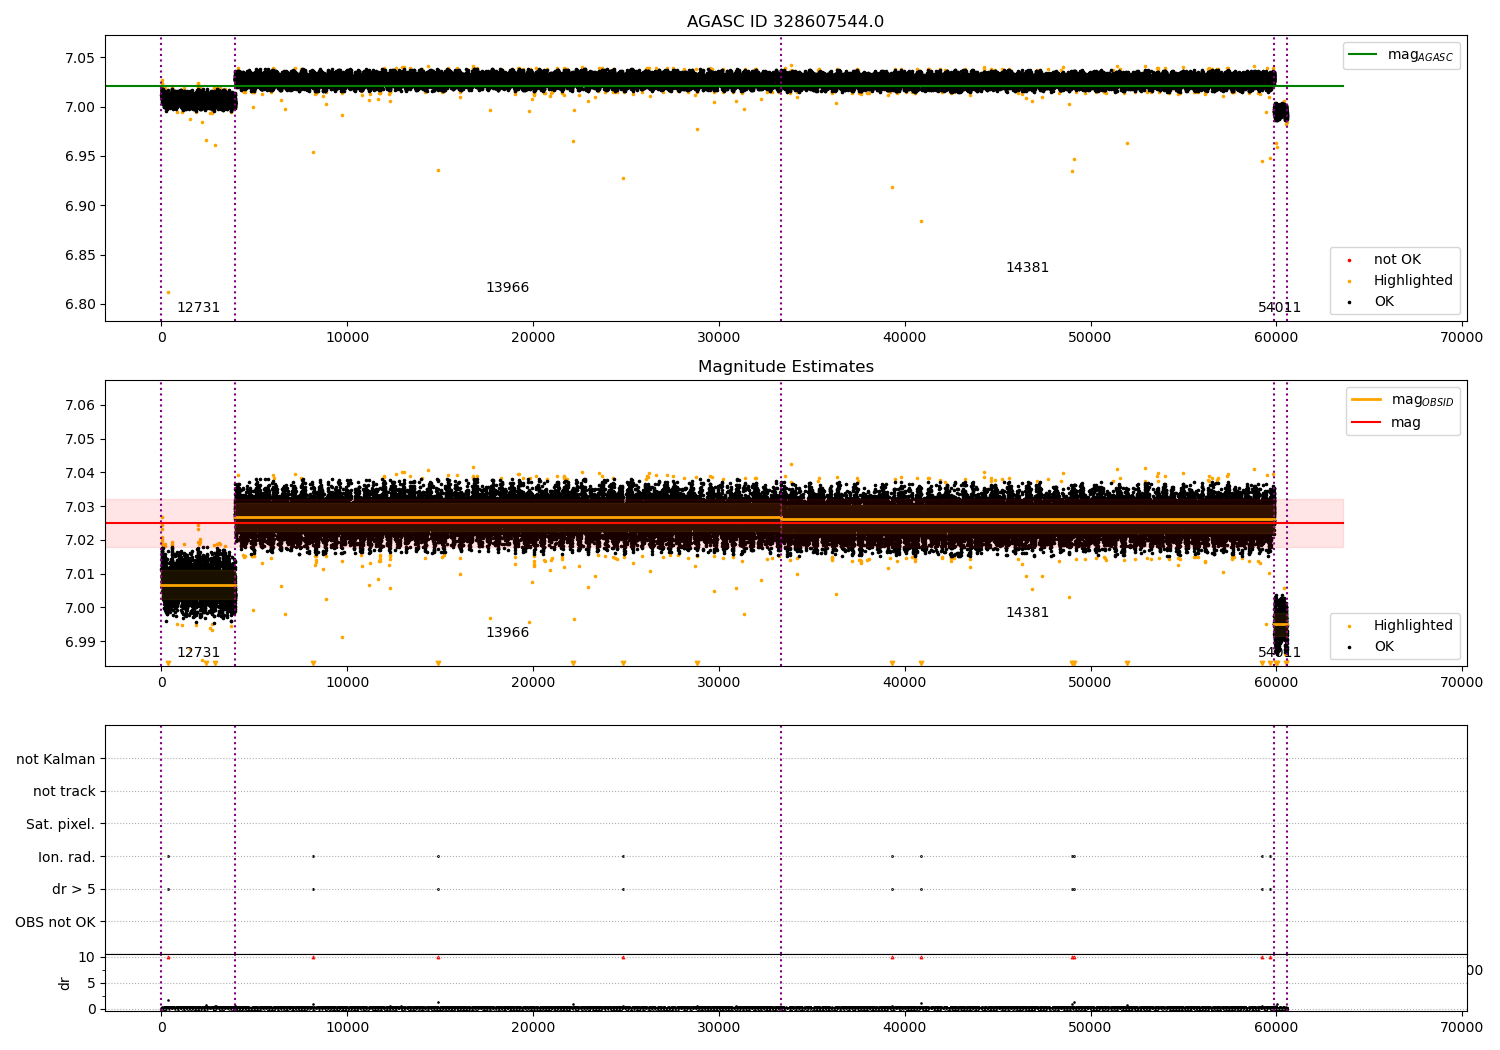Click obsid label 14381 in the top plot

(1027, 268)
